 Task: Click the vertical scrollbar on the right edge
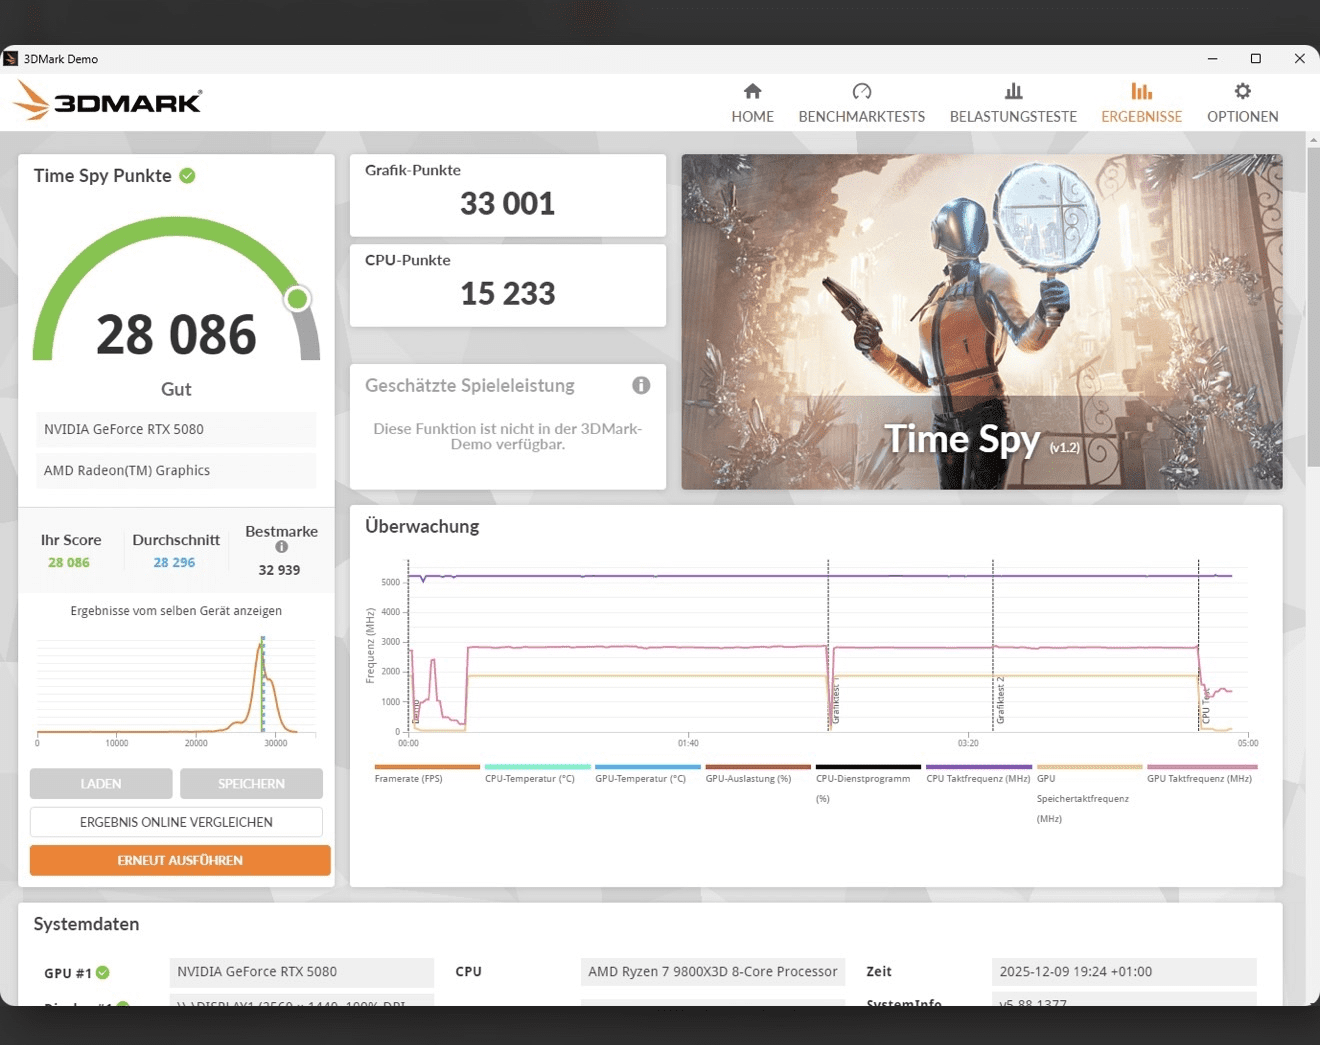(x=1313, y=305)
